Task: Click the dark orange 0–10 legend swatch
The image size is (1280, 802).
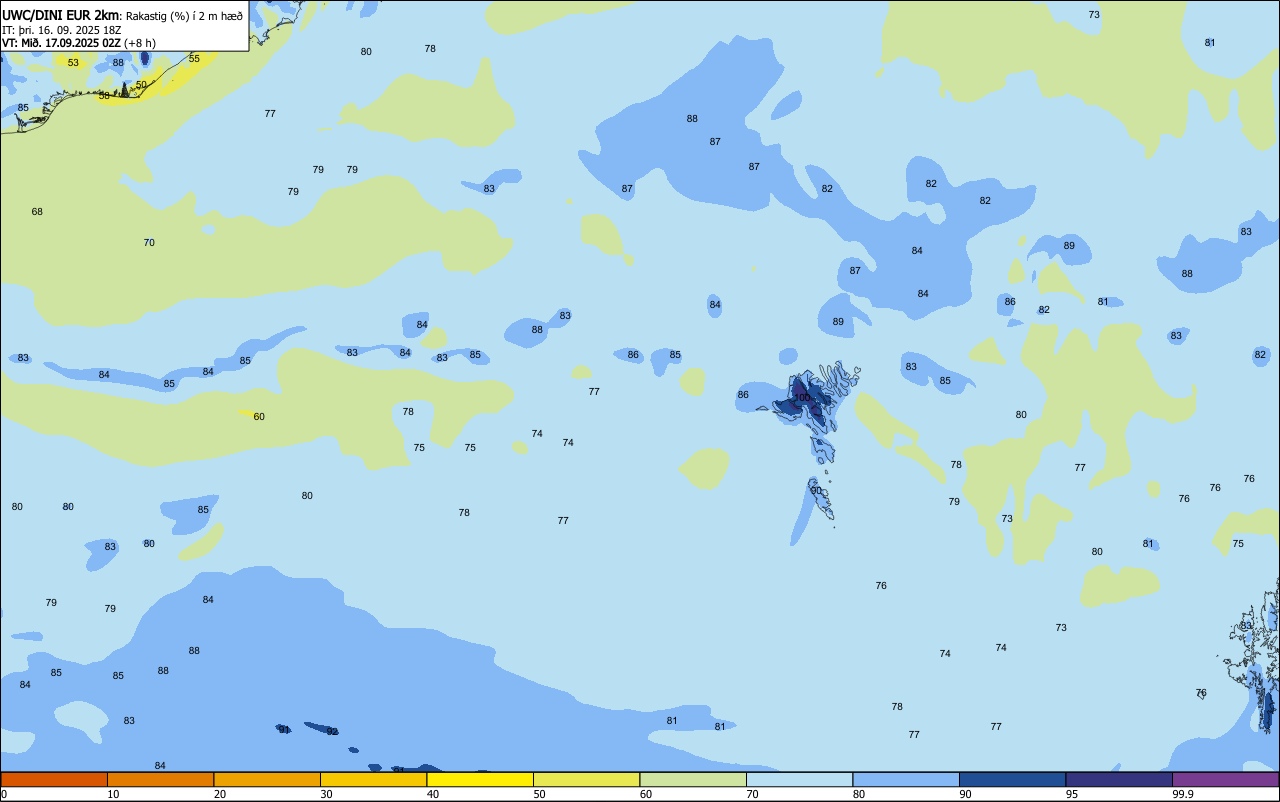Action: (x=54, y=779)
